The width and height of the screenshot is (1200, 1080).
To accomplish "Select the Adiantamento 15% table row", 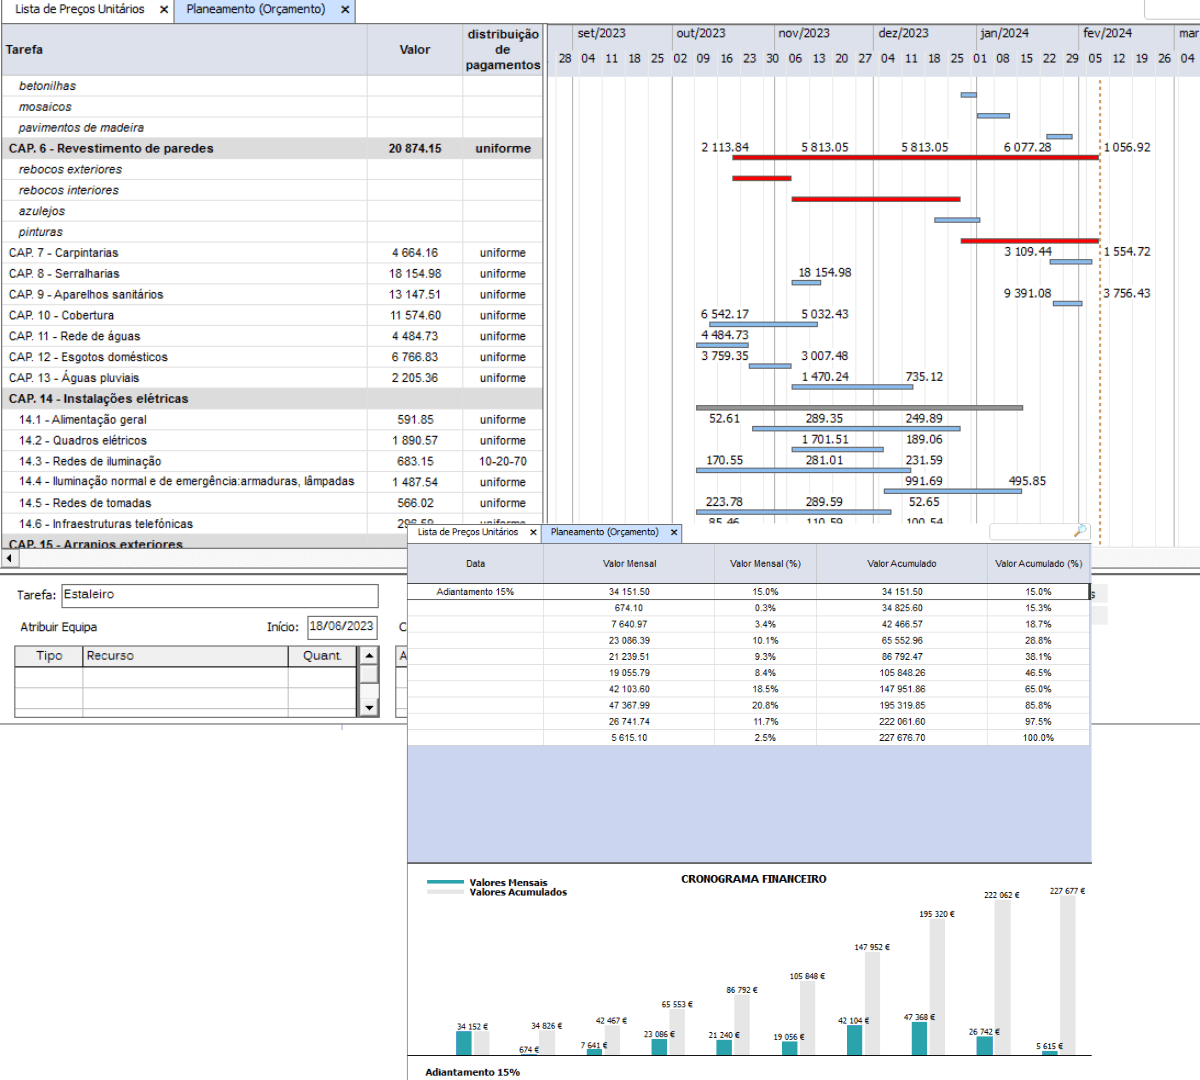I will 475,592.
